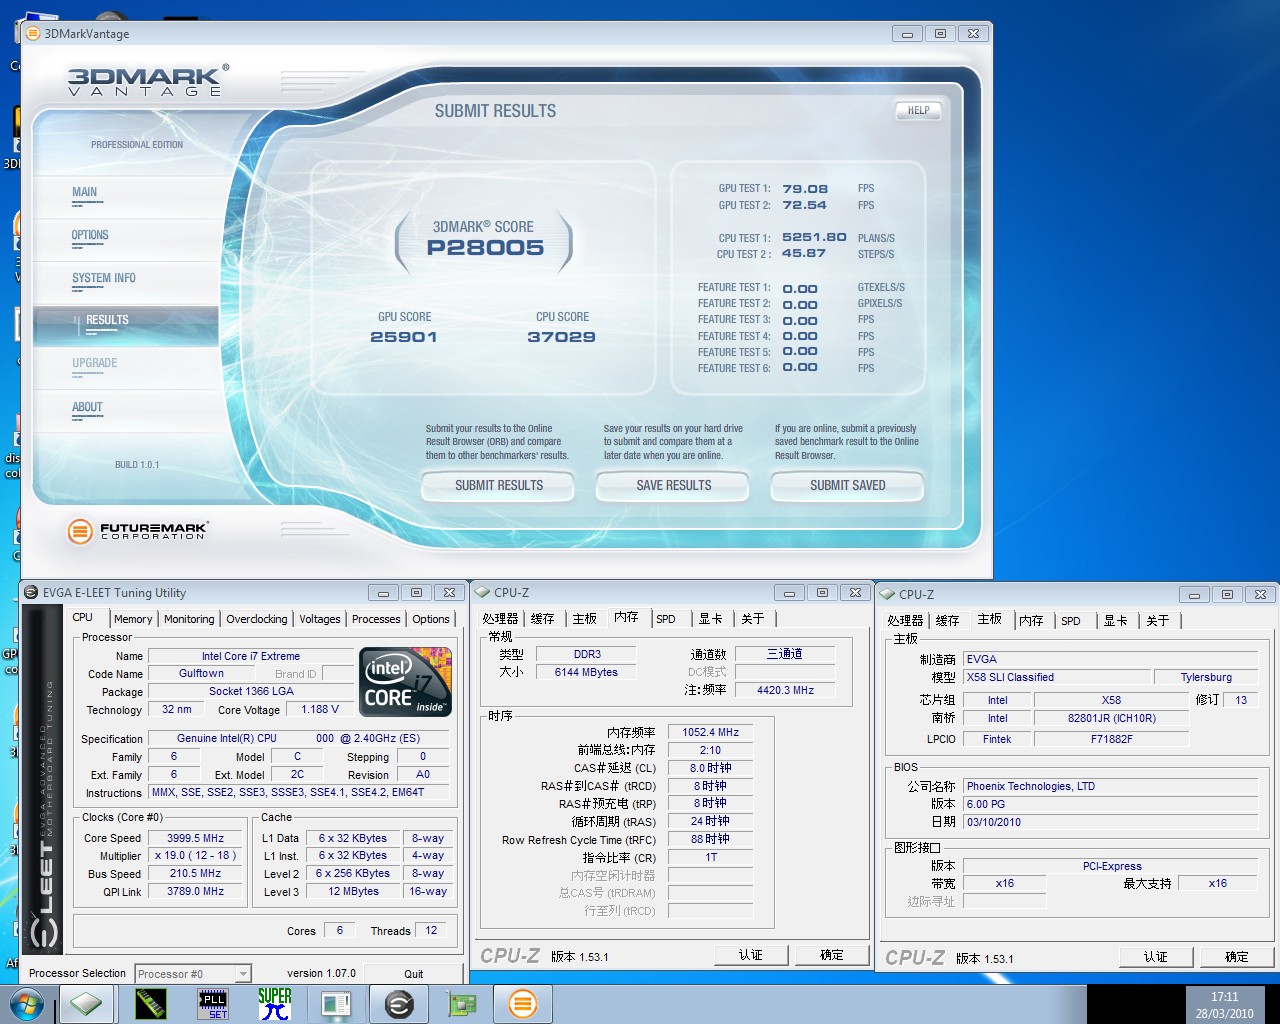Click the Multiplier field x 19.0
The image size is (1280, 1024).
(195, 856)
